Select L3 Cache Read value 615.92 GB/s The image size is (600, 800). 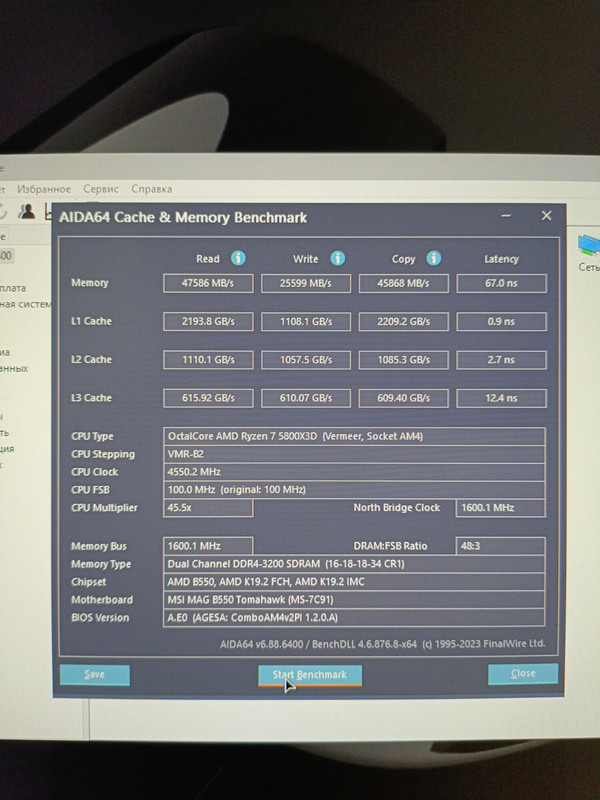(208, 398)
